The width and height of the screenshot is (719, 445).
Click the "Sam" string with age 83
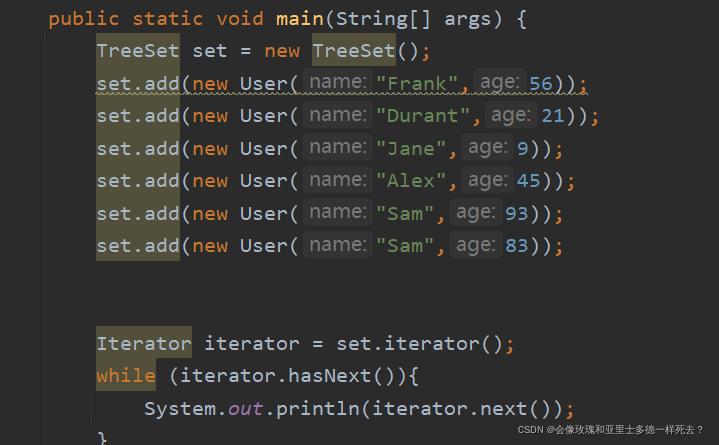tap(404, 246)
